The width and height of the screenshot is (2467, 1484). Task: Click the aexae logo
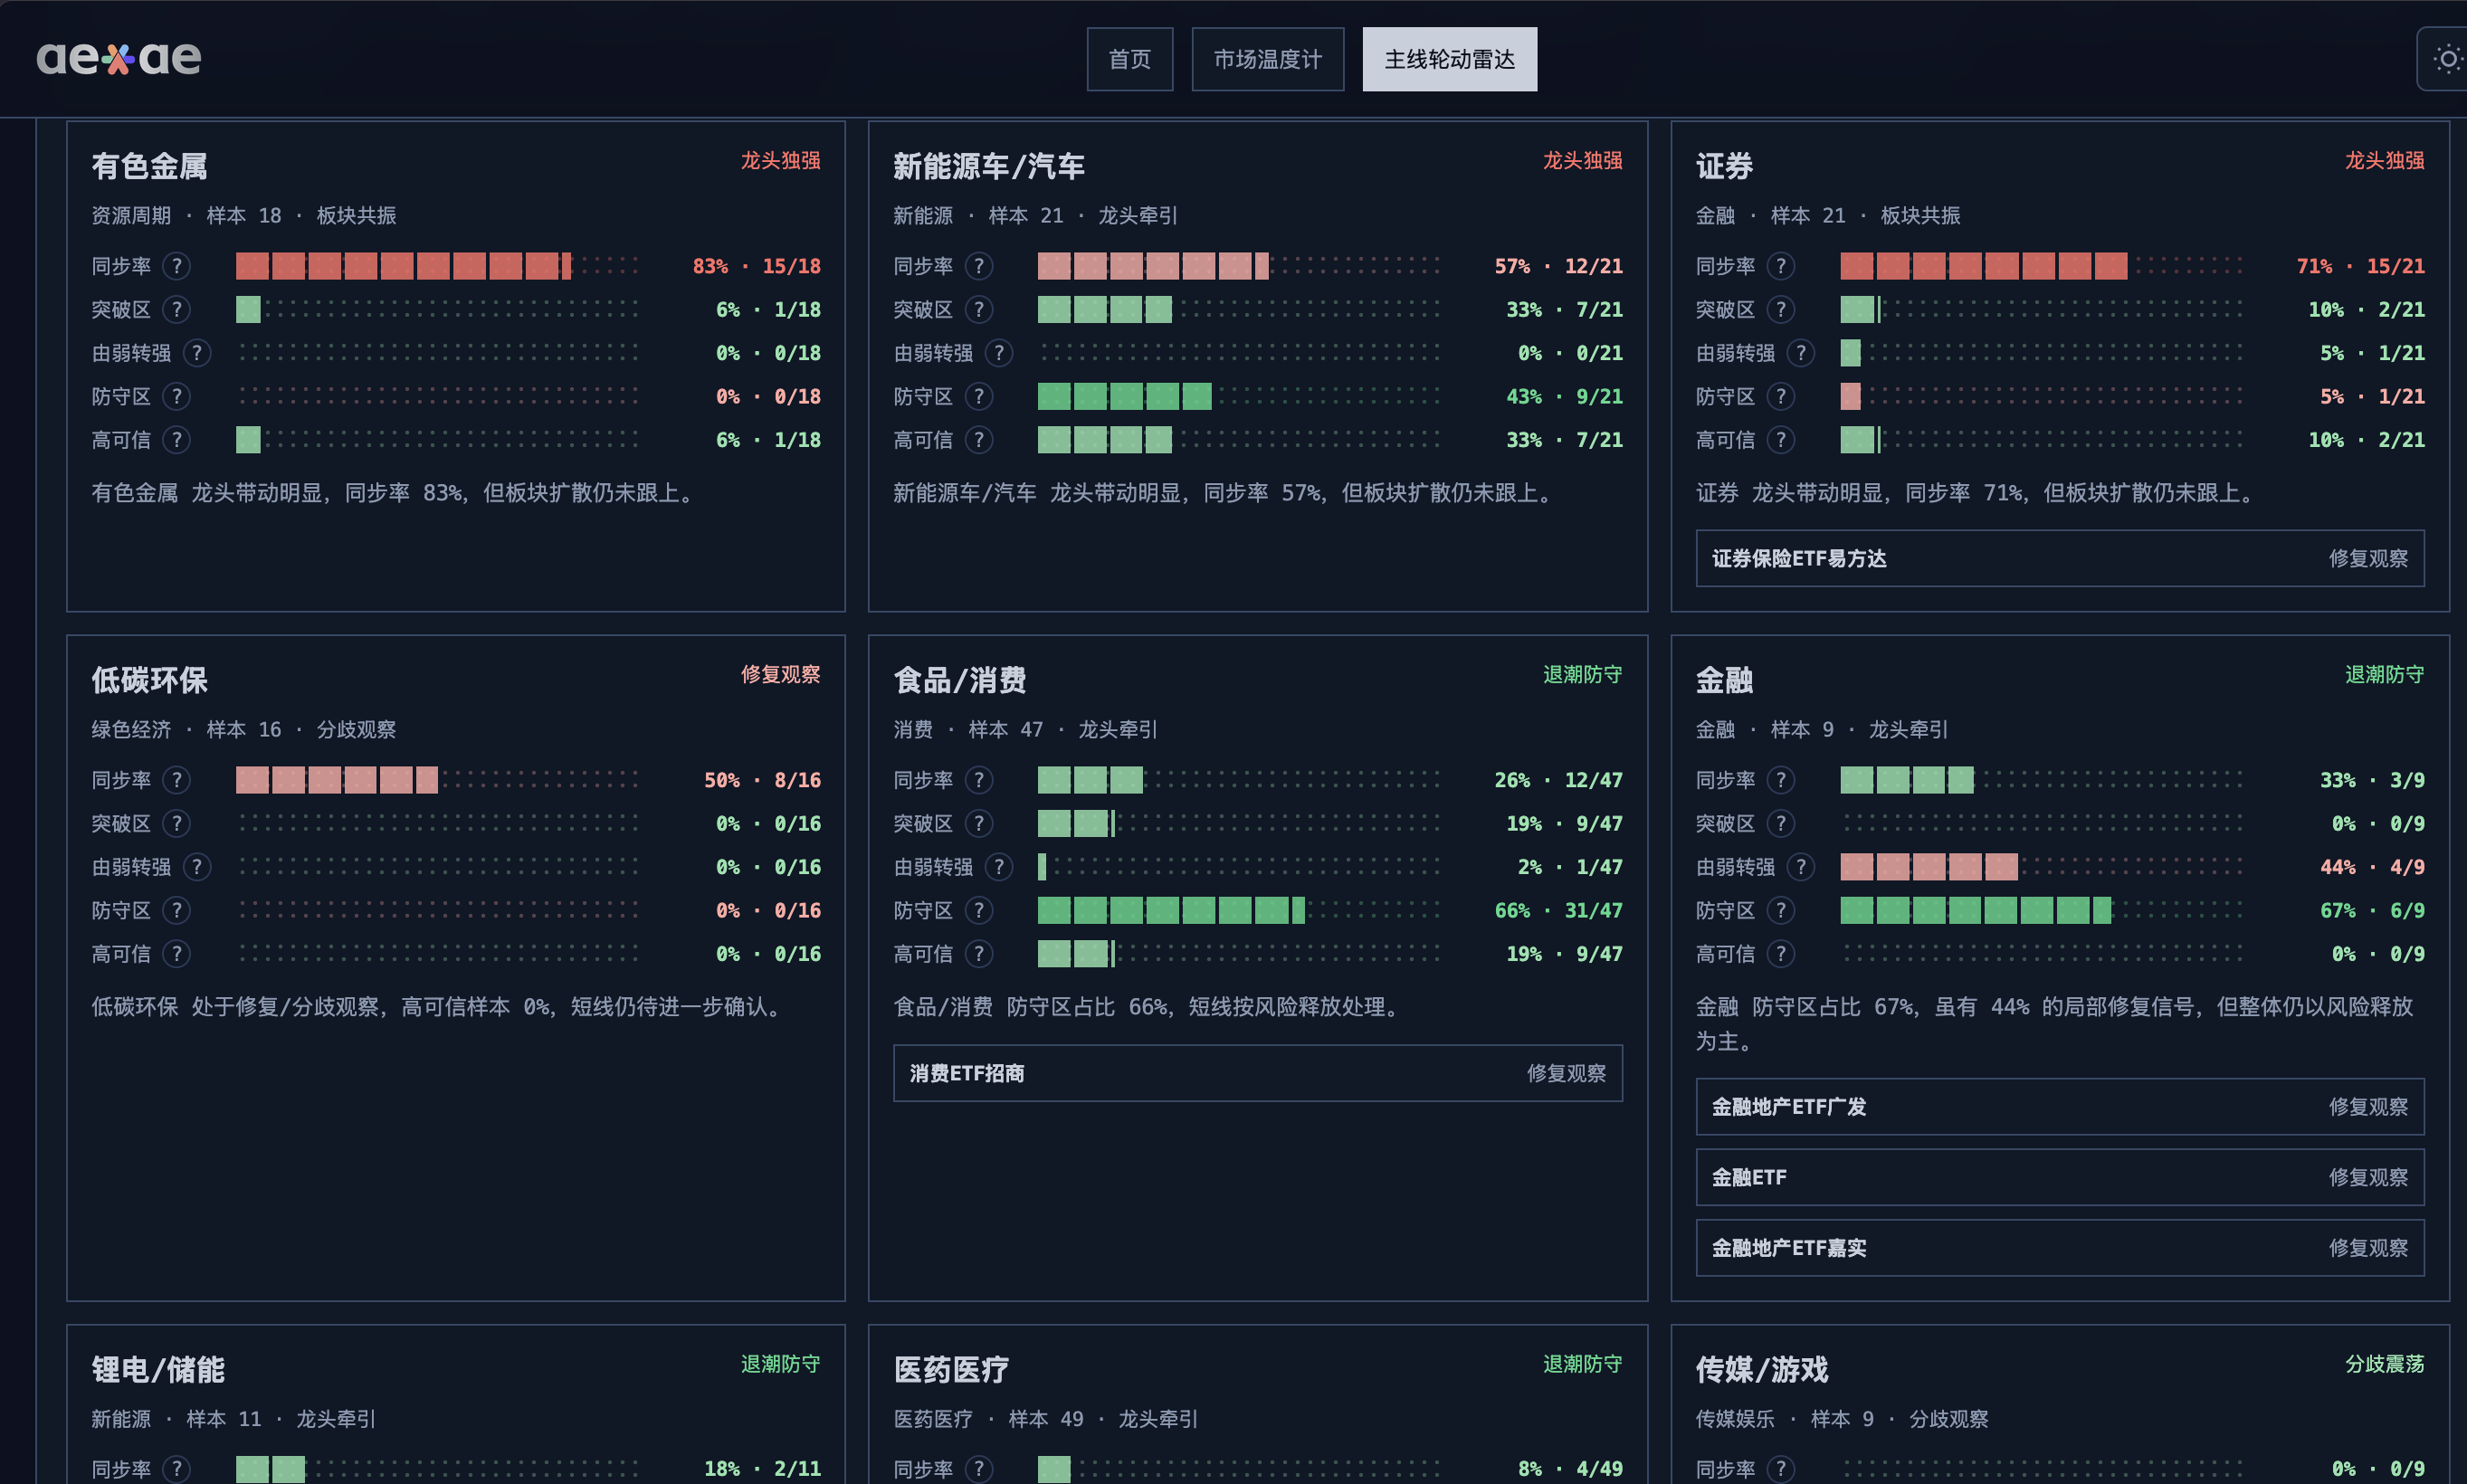pos(119,59)
